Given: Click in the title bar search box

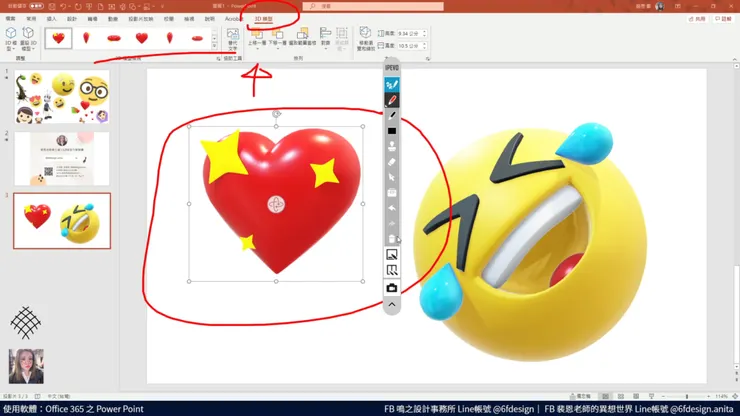Looking at the screenshot, I should tap(373, 6).
